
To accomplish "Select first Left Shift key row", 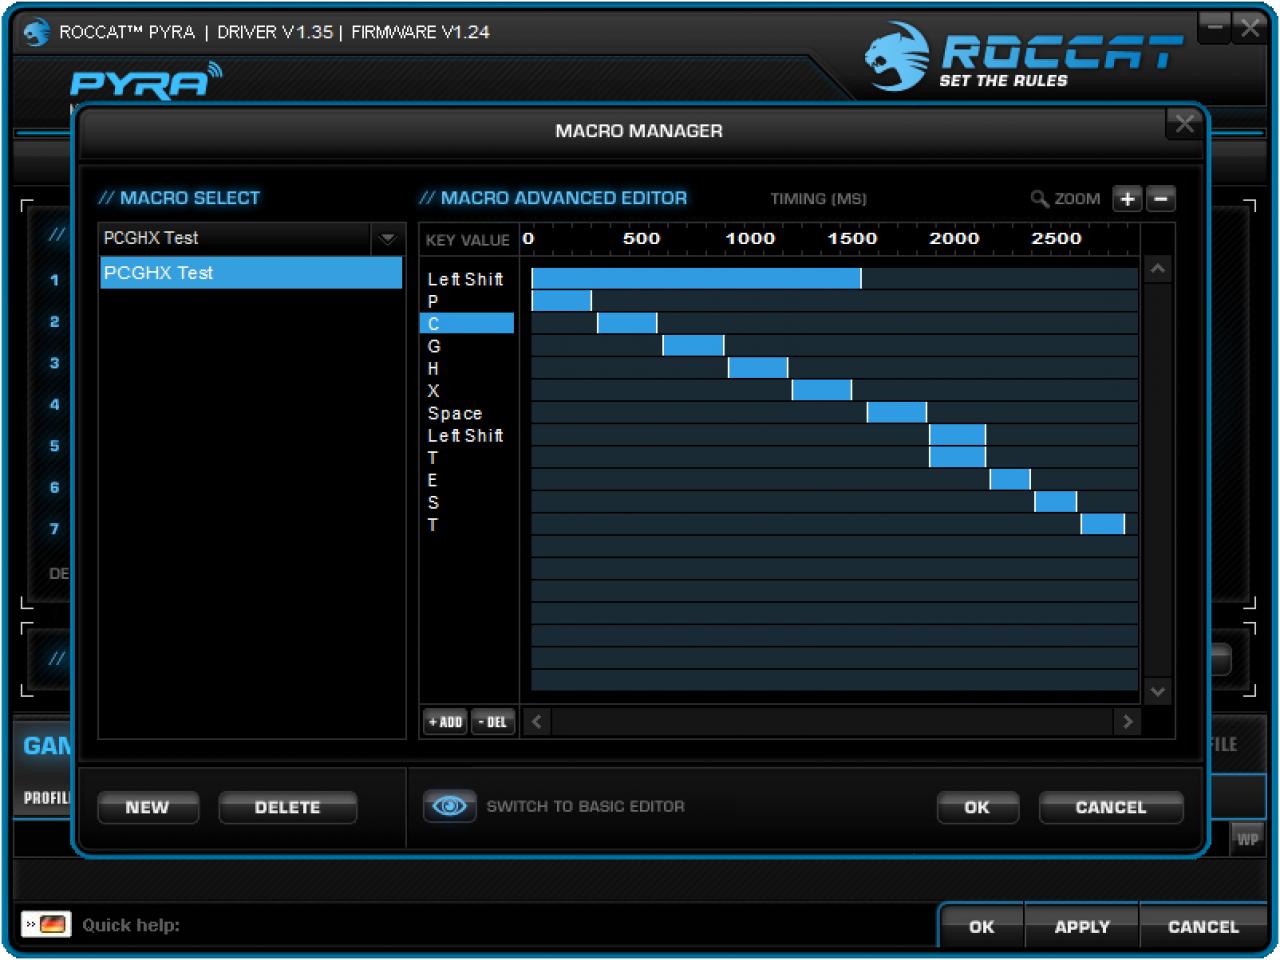I will (x=467, y=279).
